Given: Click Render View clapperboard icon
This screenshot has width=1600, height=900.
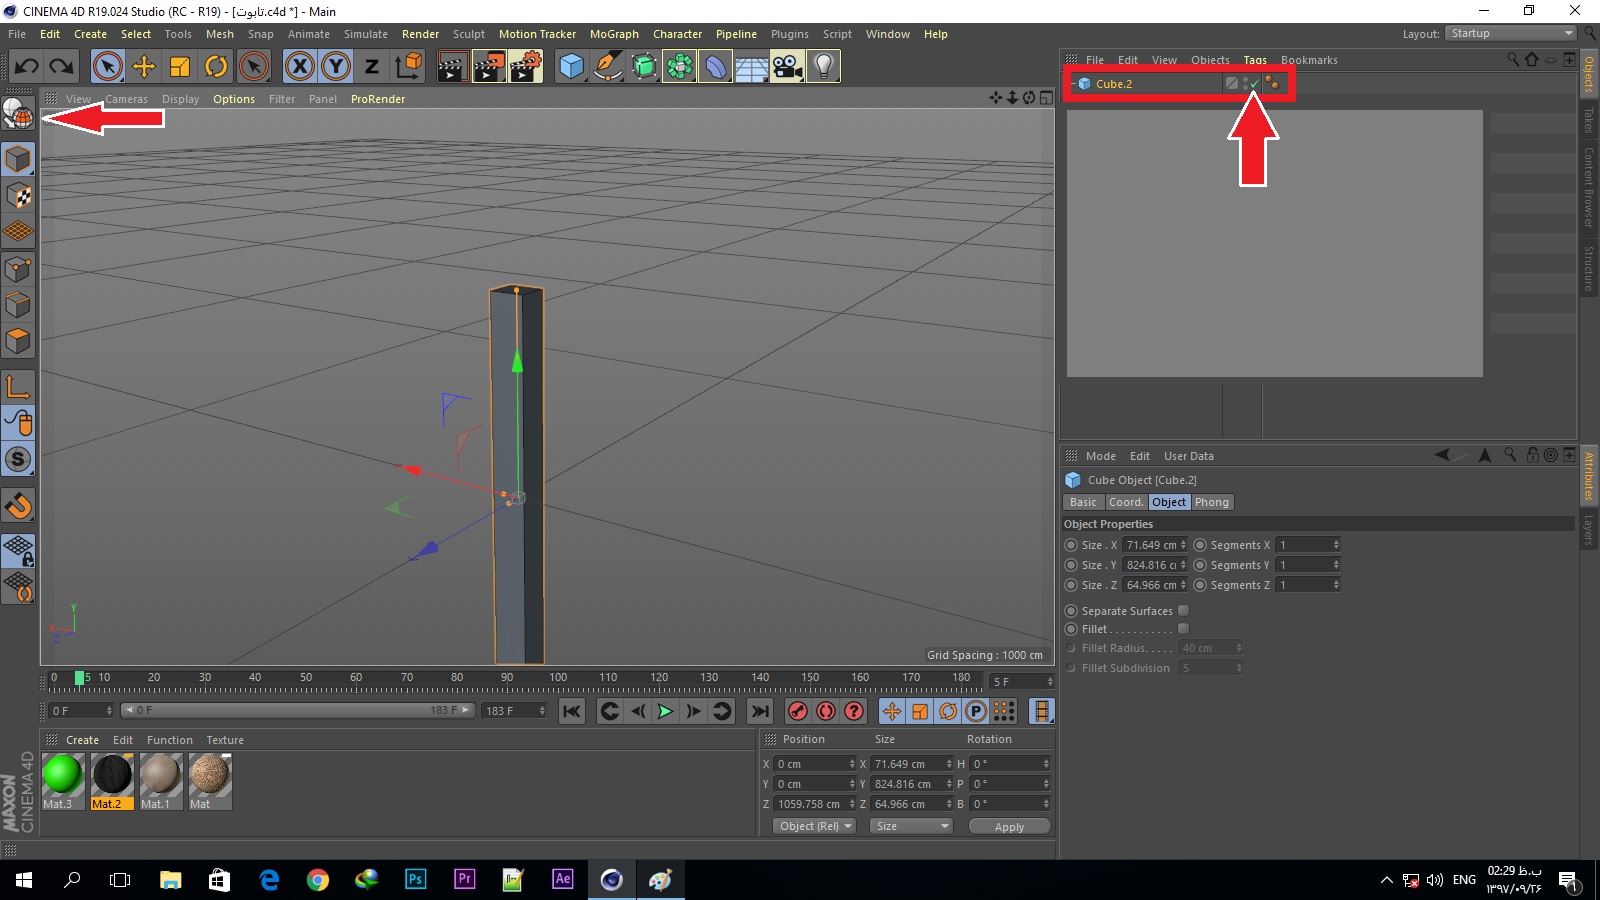Looking at the screenshot, I should coord(452,67).
